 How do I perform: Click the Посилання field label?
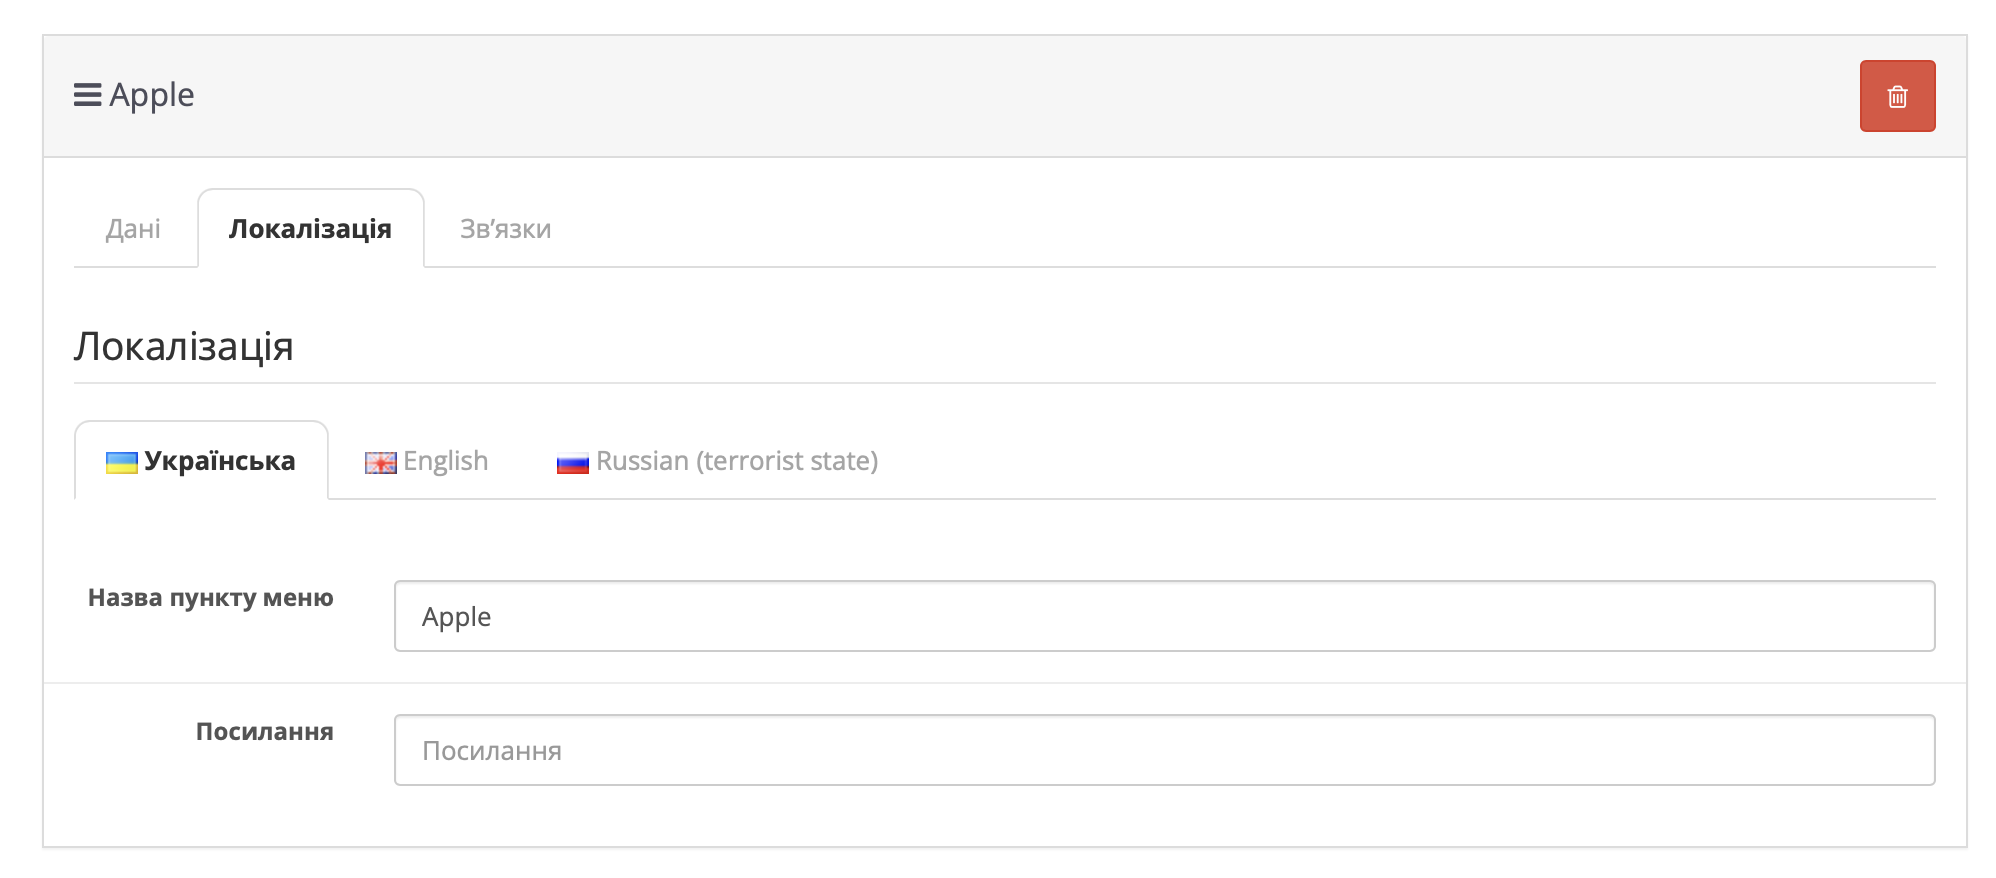(x=264, y=732)
